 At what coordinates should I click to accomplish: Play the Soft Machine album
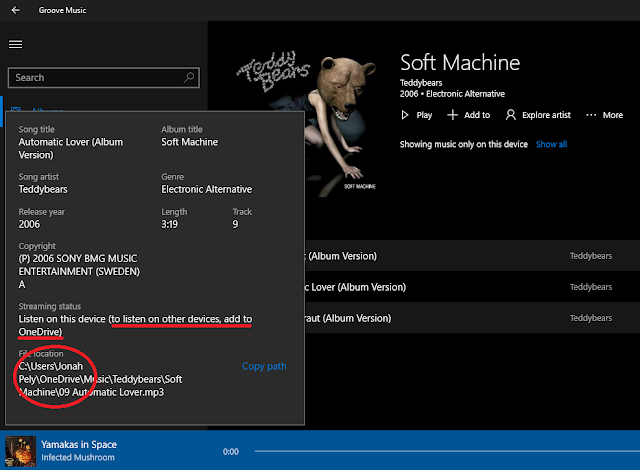(416, 115)
